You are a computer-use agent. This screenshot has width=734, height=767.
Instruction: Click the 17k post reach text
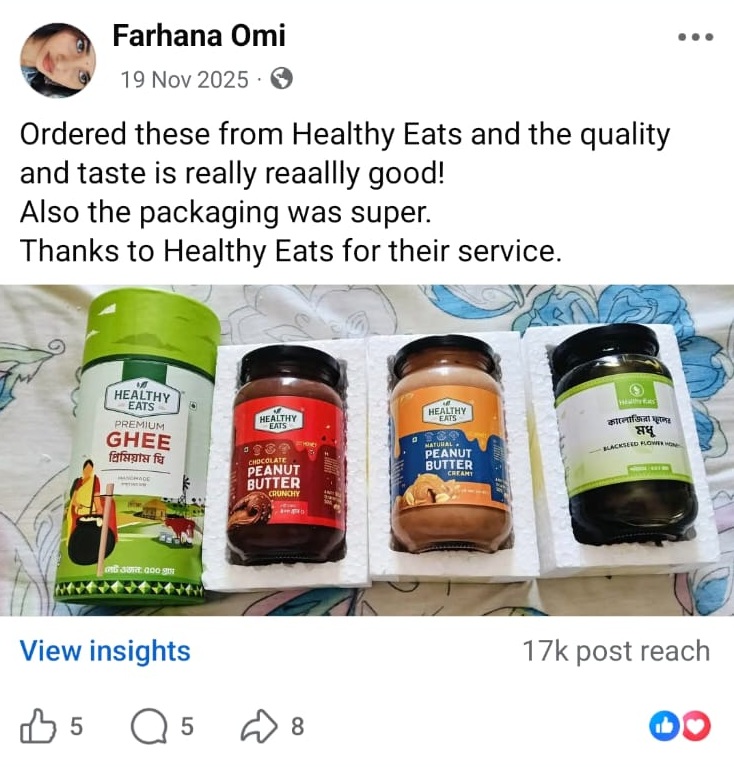coord(616,651)
